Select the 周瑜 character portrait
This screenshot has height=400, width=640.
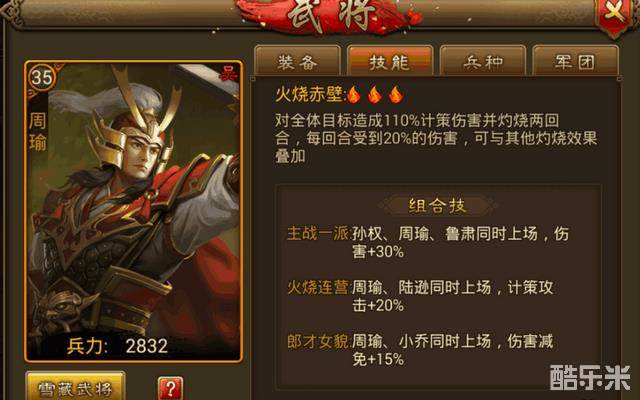134,211
